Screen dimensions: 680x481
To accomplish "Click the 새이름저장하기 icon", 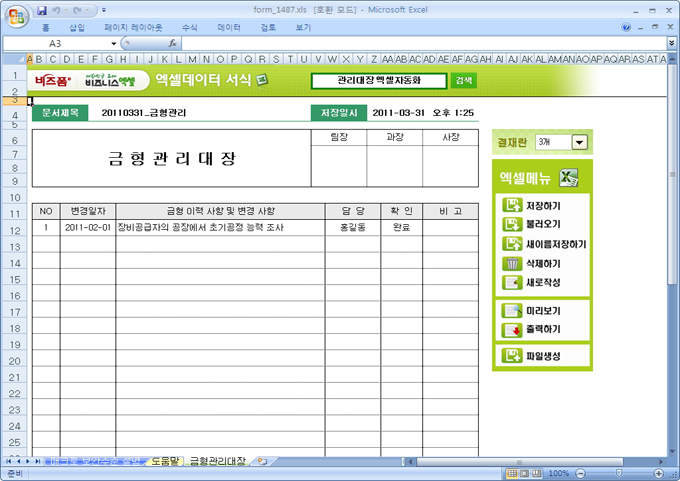I will pyautogui.click(x=512, y=244).
